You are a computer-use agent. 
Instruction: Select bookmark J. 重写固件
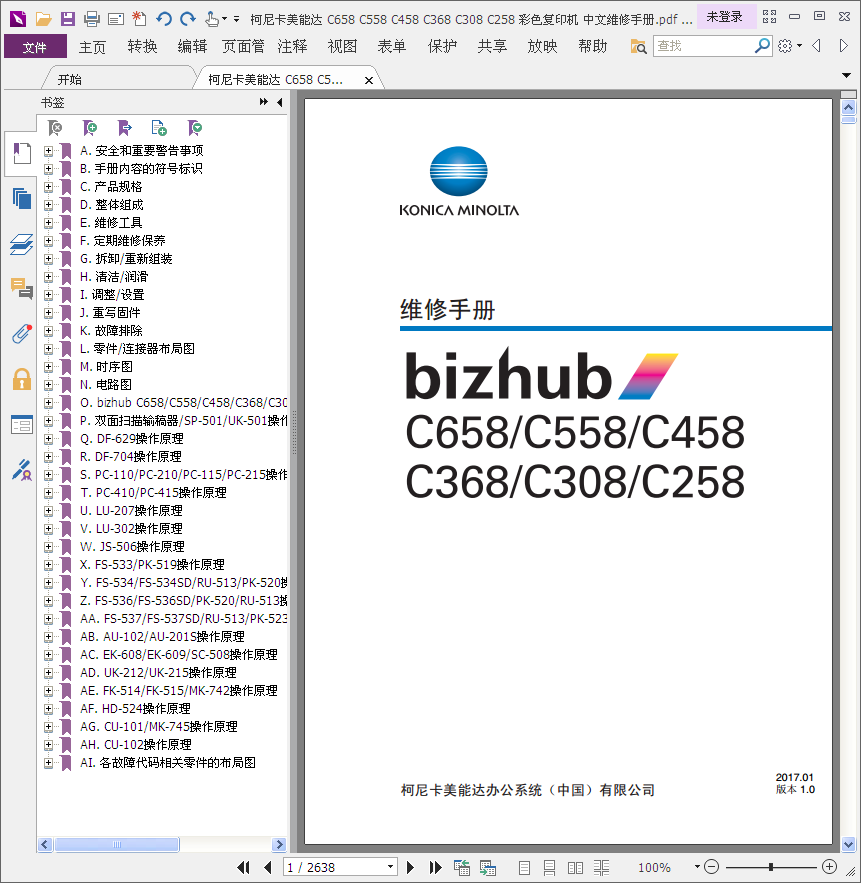(x=110, y=313)
